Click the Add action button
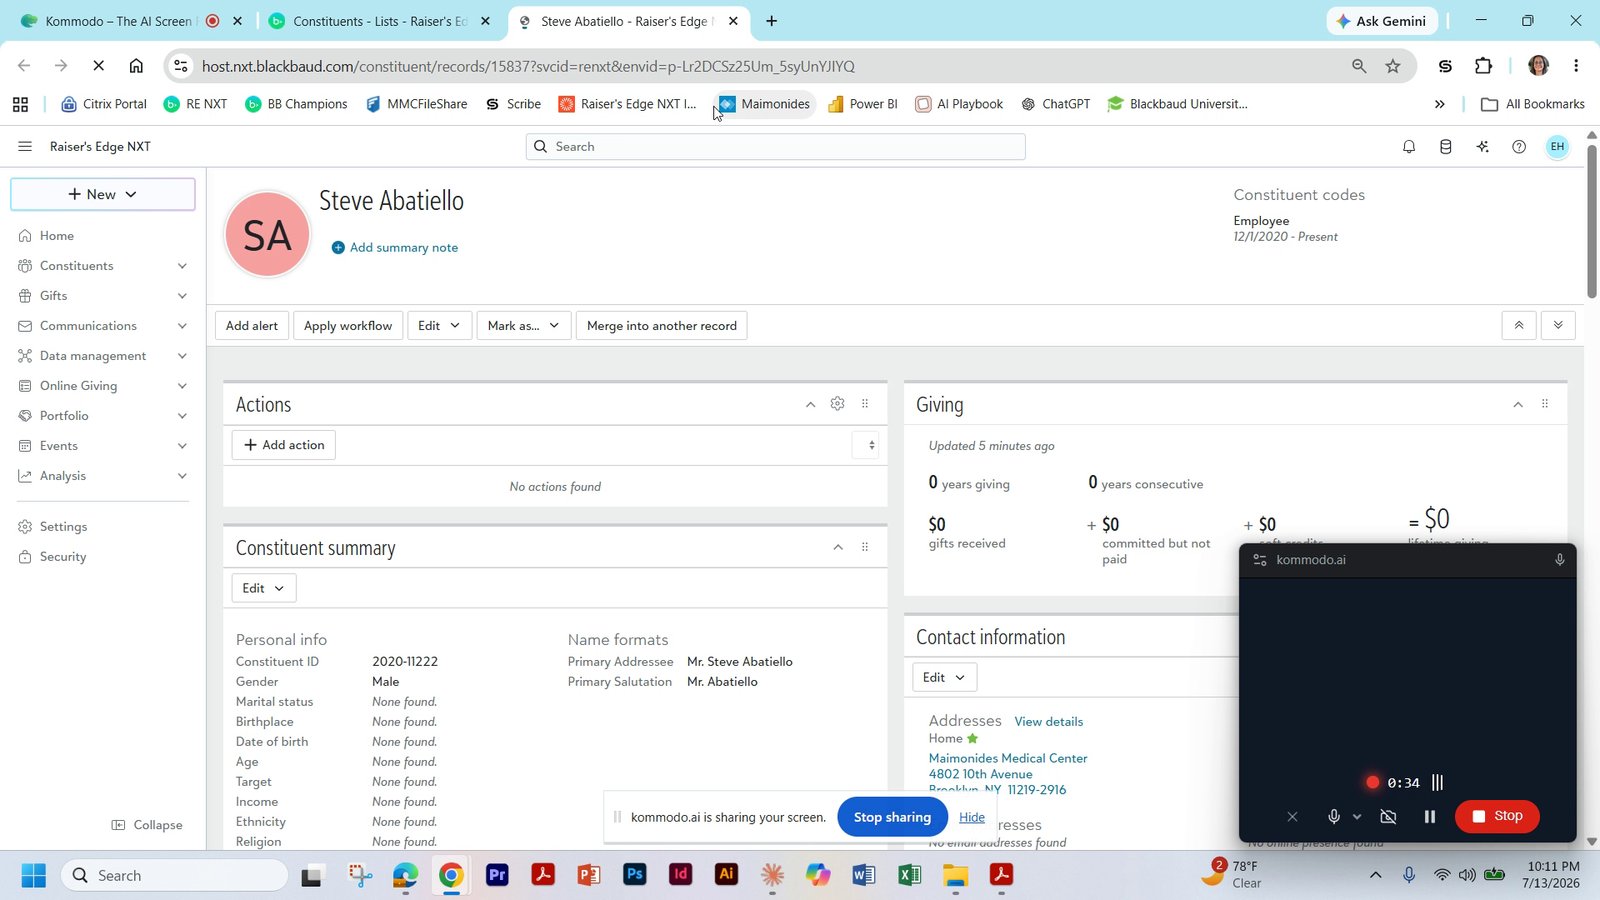The image size is (1600, 900). tap(284, 445)
